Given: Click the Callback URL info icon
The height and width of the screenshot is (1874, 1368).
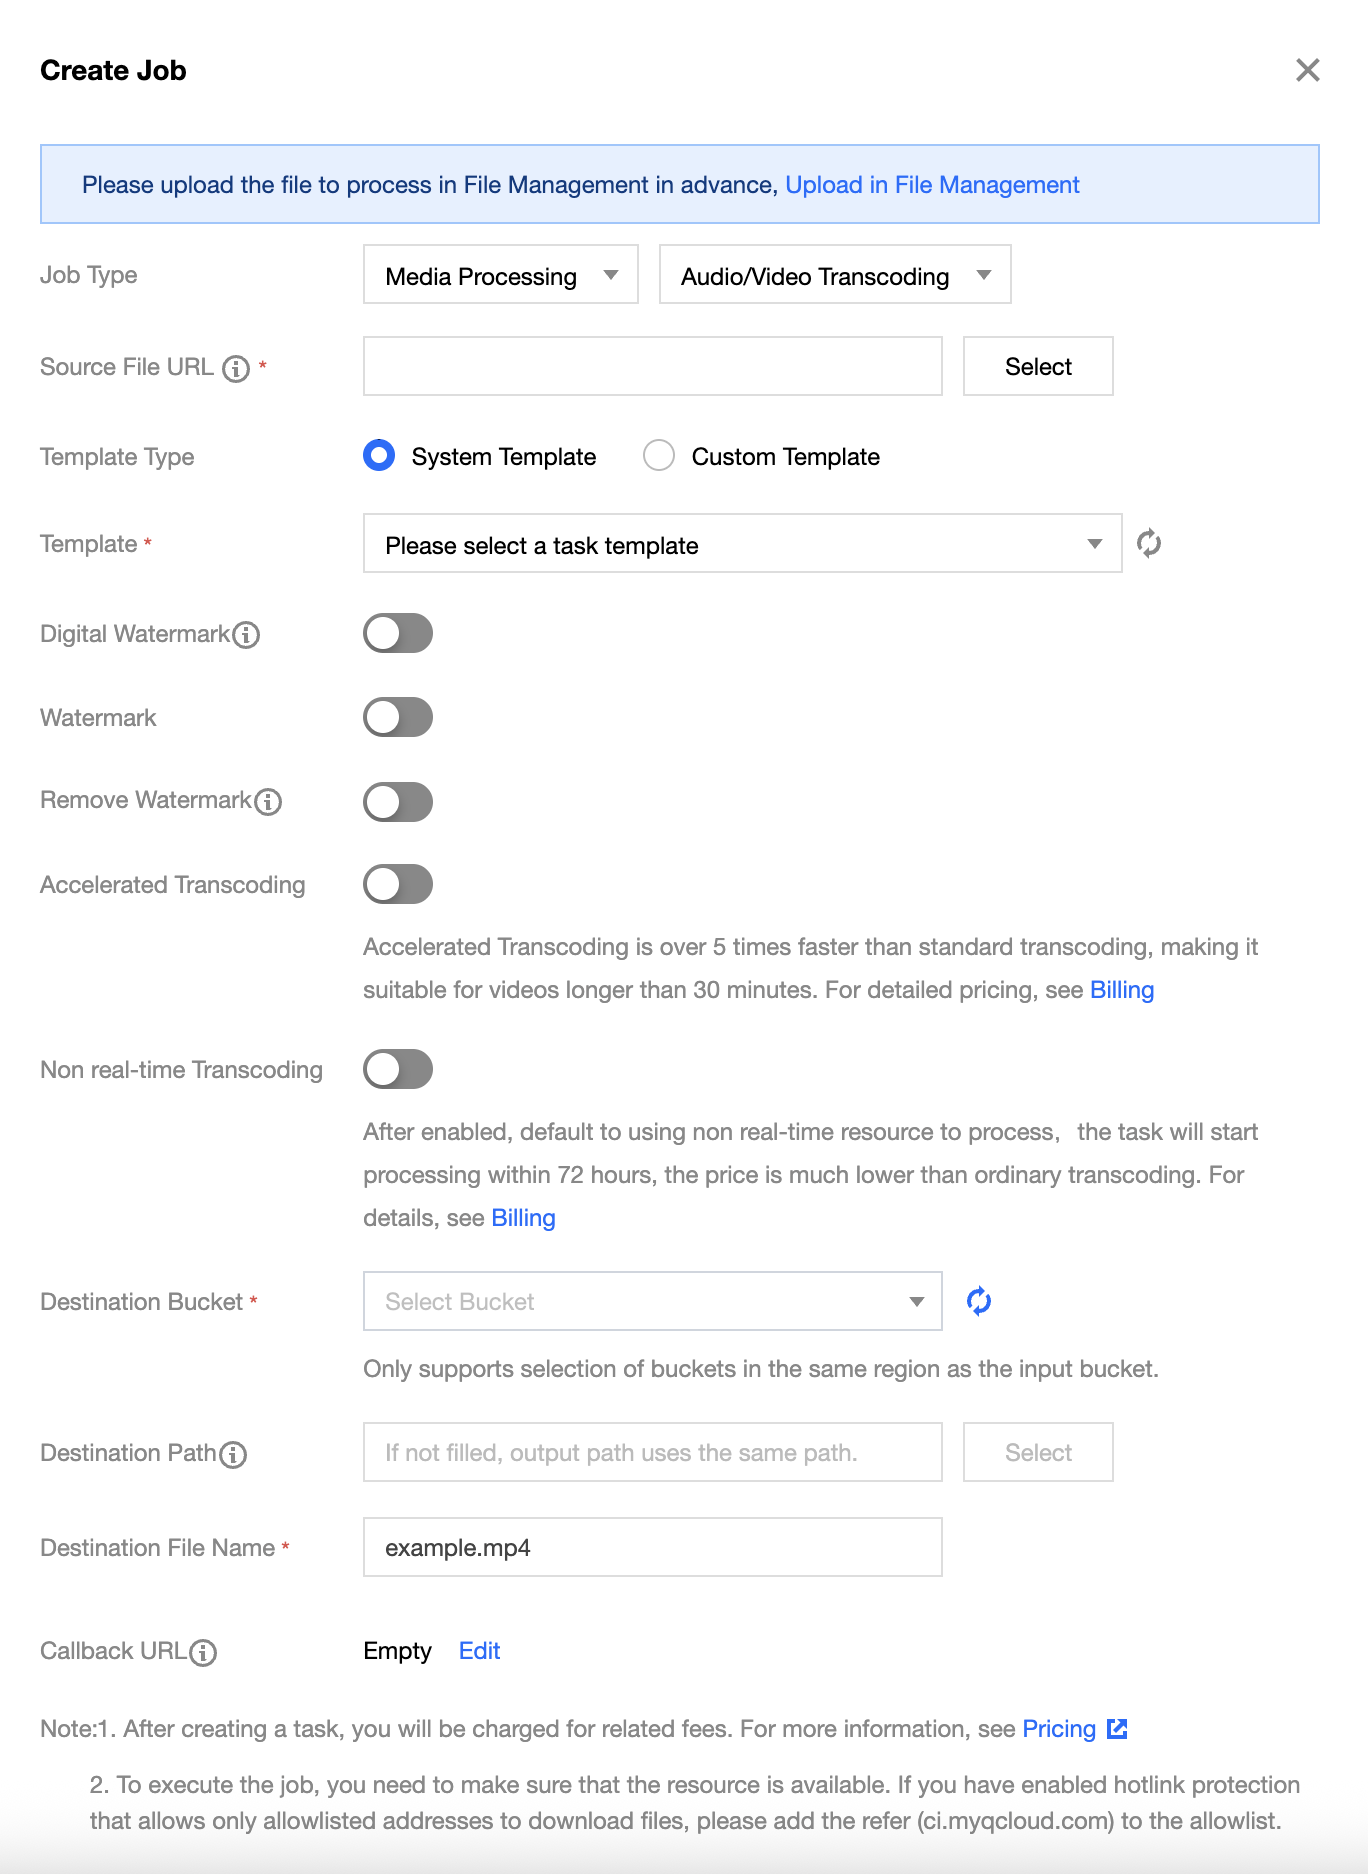Looking at the screenshot, I should pos(203,1652).
